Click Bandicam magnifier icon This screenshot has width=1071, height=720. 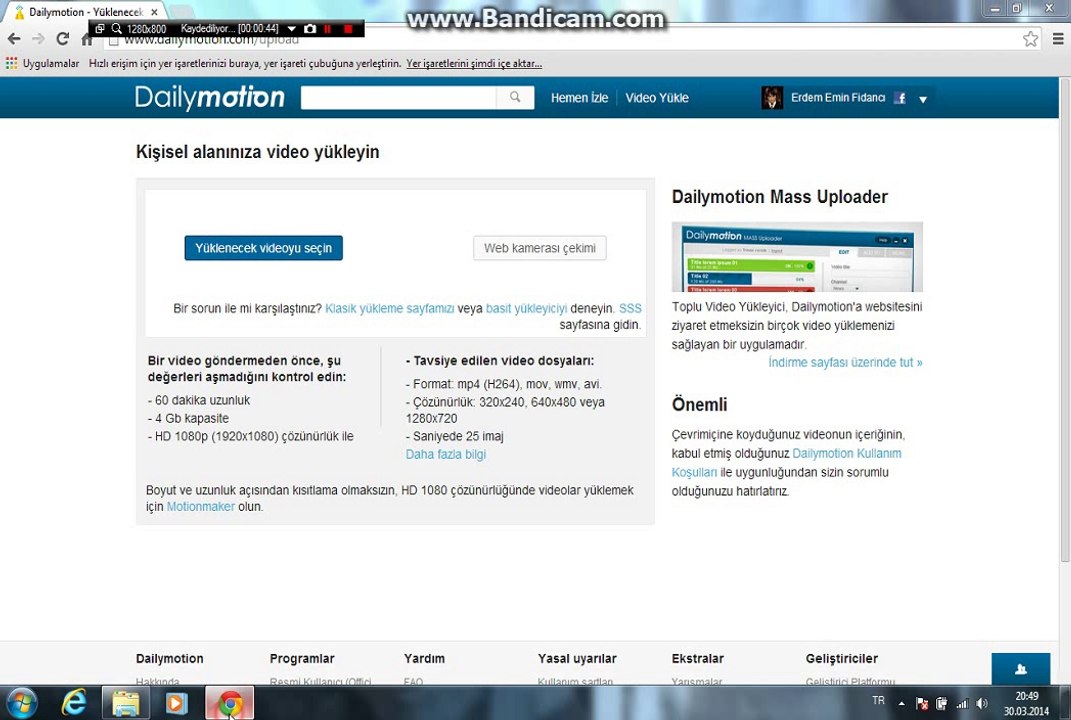(x=116, y=29)
